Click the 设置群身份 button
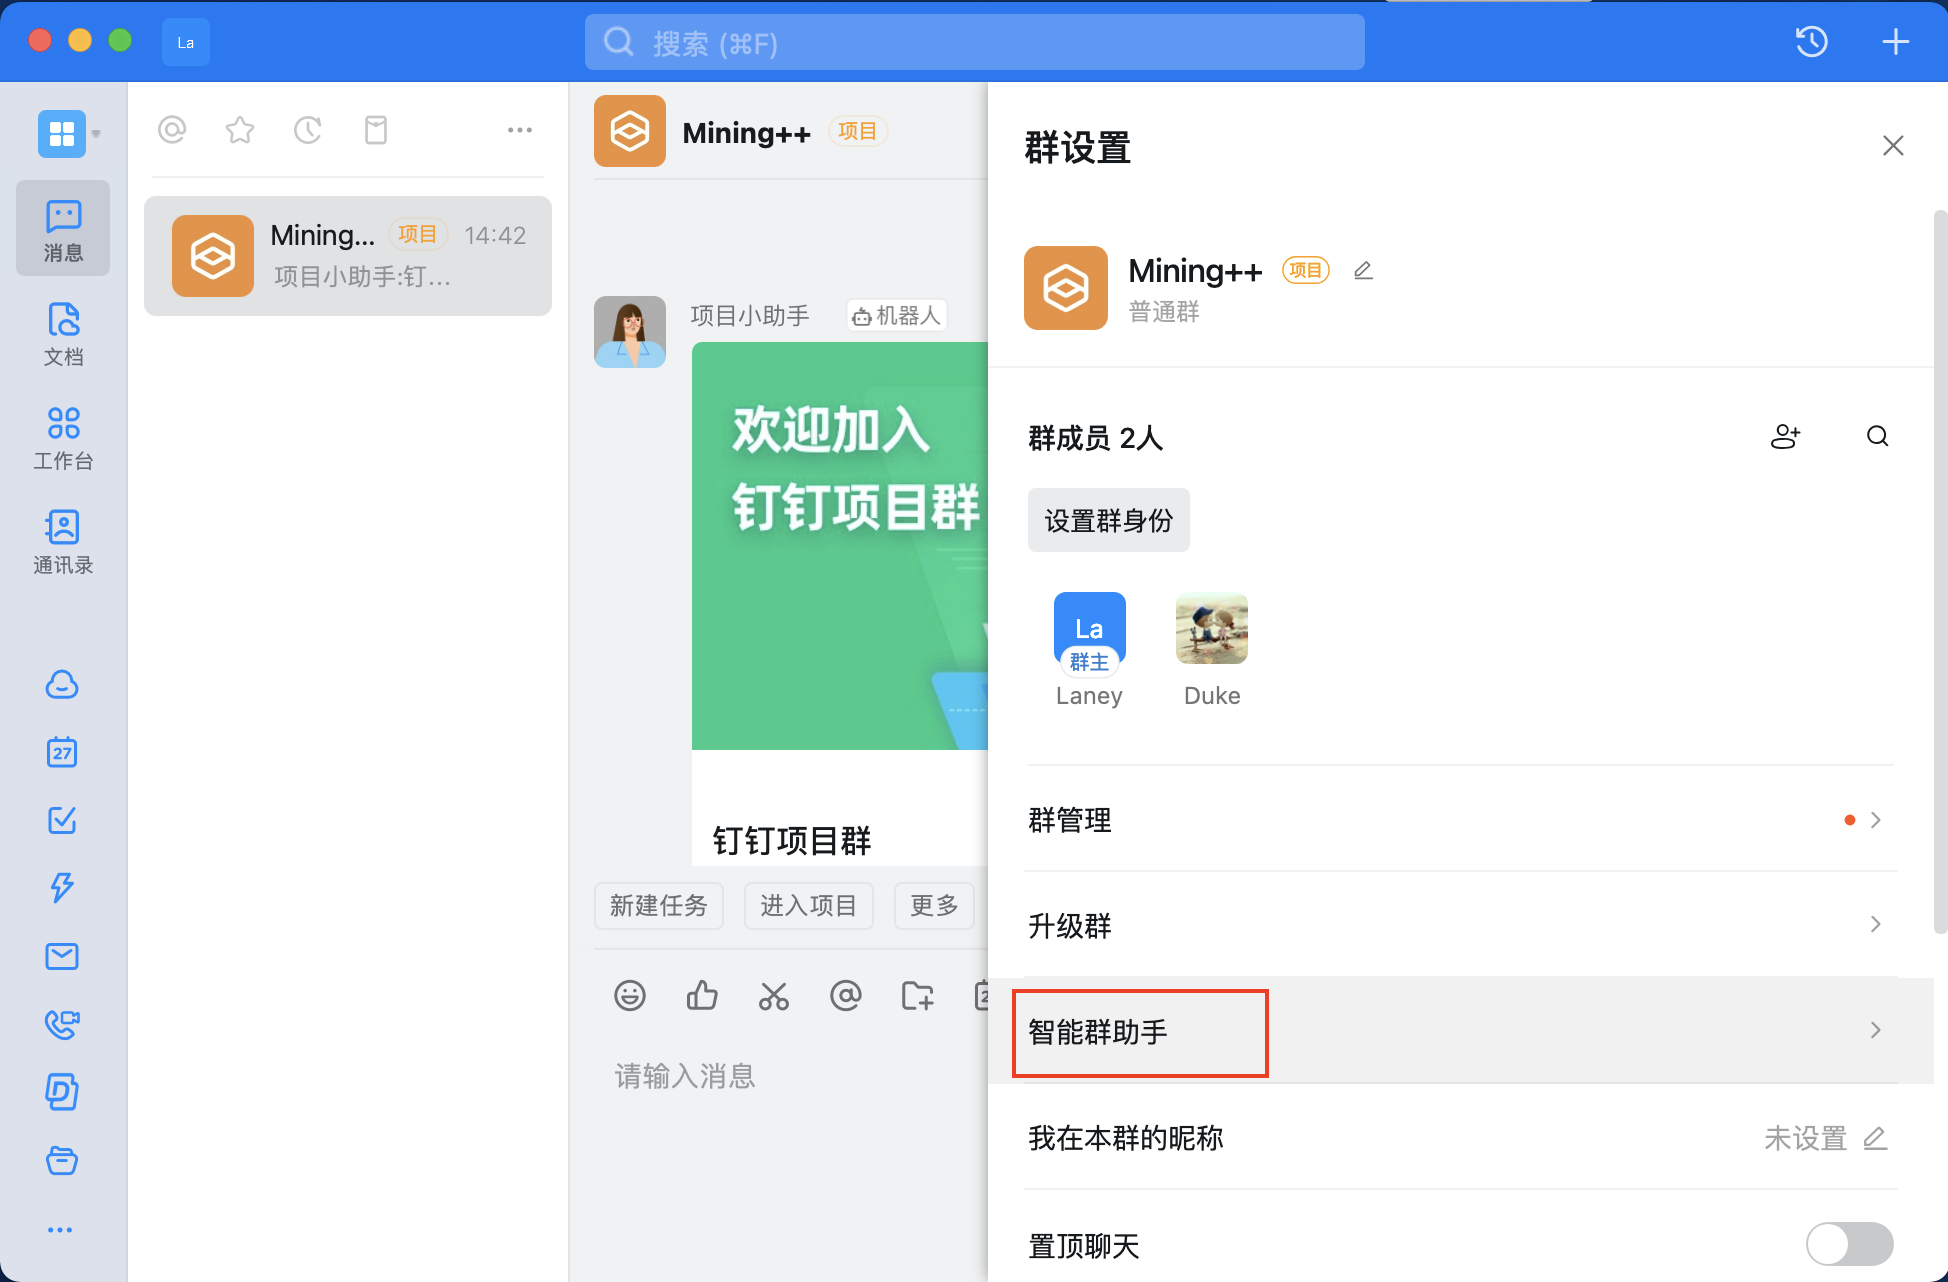 [1109, 520]
